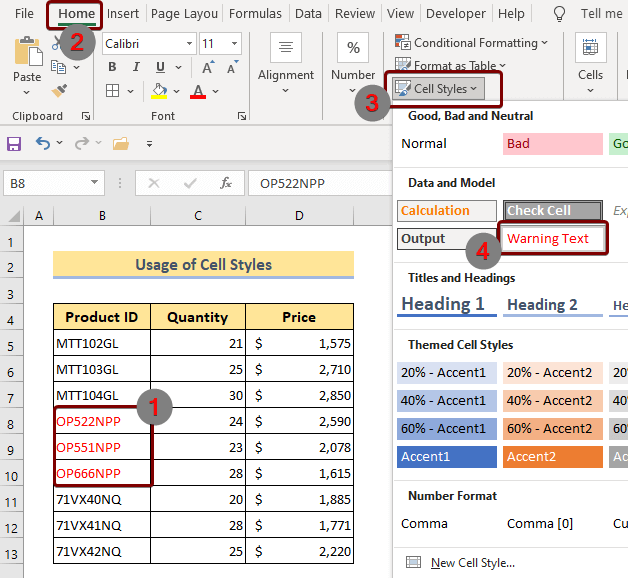The image size is (628, 578).
Task: Open font size 11 dropdown
Action: point(234,43)
